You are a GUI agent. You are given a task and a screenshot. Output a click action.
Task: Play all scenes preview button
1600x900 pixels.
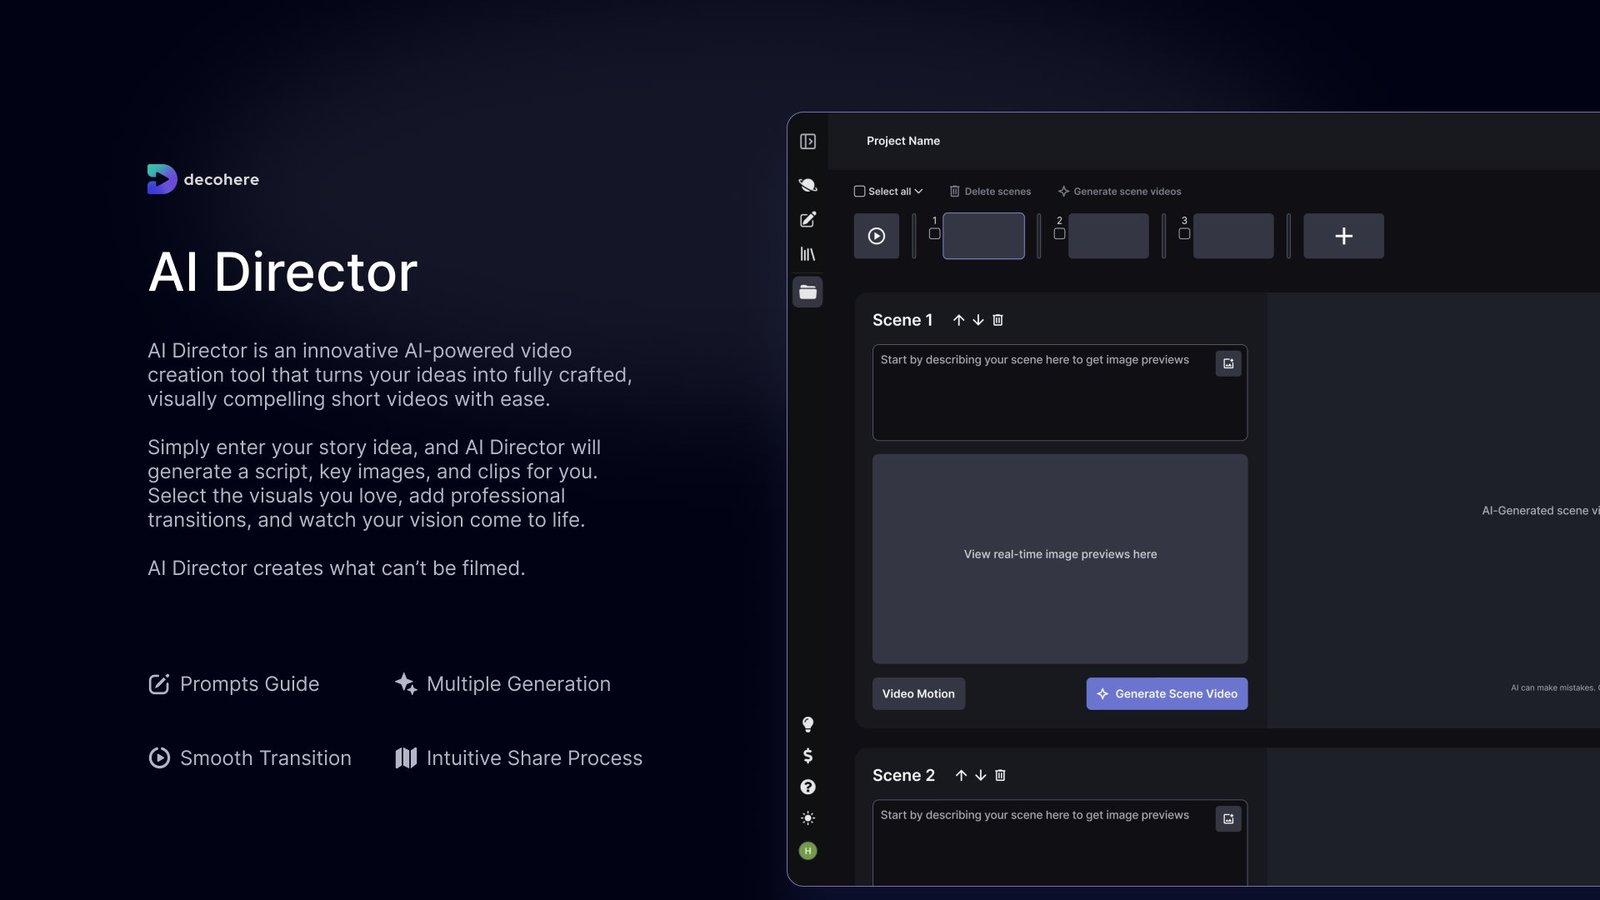point(877,236)
